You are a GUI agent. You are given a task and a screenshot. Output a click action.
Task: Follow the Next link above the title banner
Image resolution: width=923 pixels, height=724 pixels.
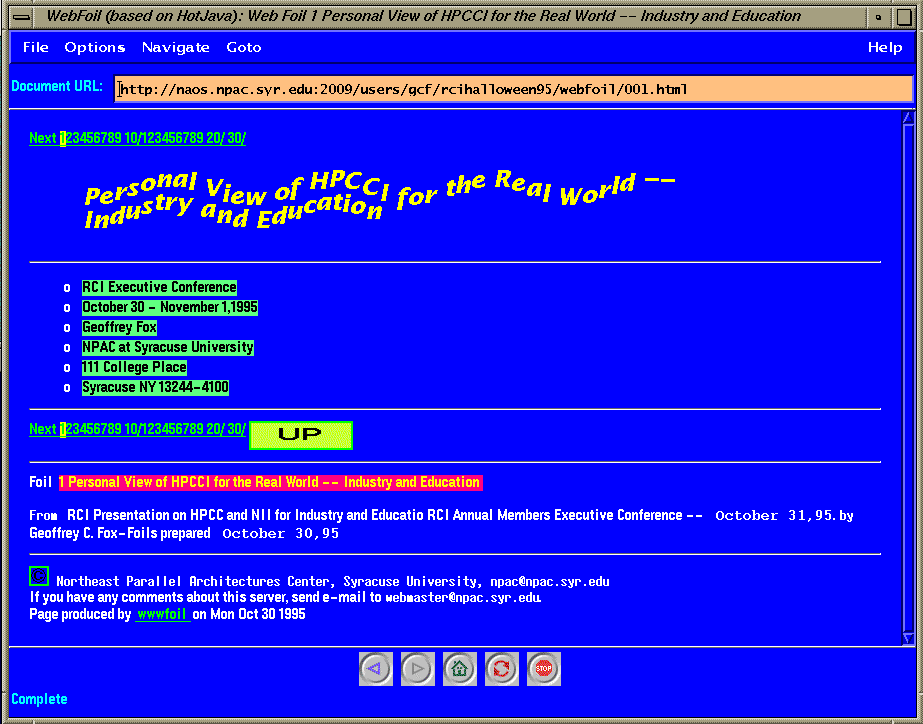43,138
